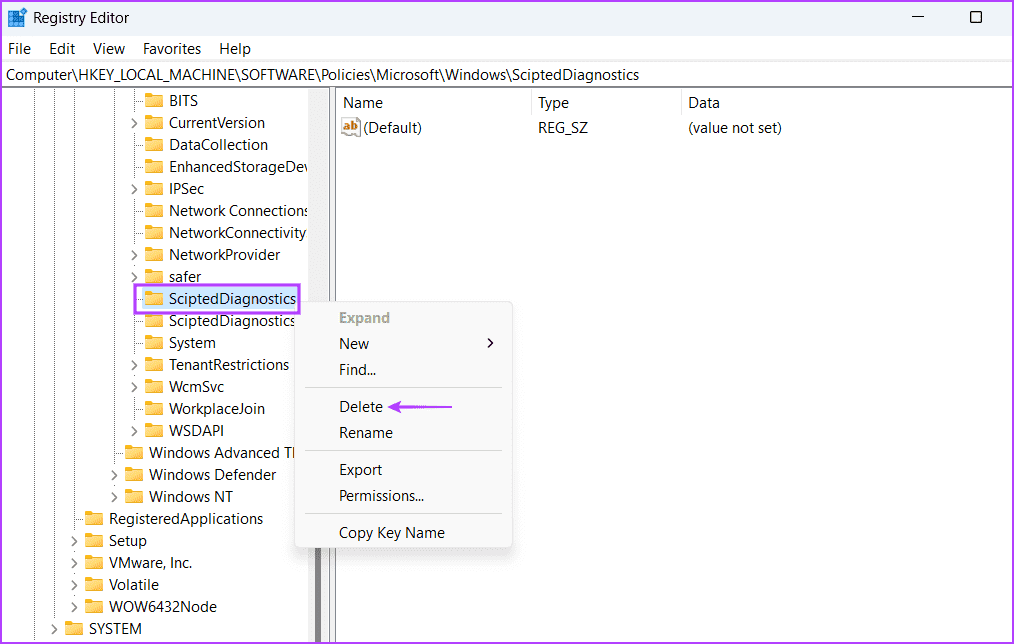Image resolution: width=1014 pixels, height=644 pixels.
Task: Click the registry path address bar
Action: click(506, 74)
